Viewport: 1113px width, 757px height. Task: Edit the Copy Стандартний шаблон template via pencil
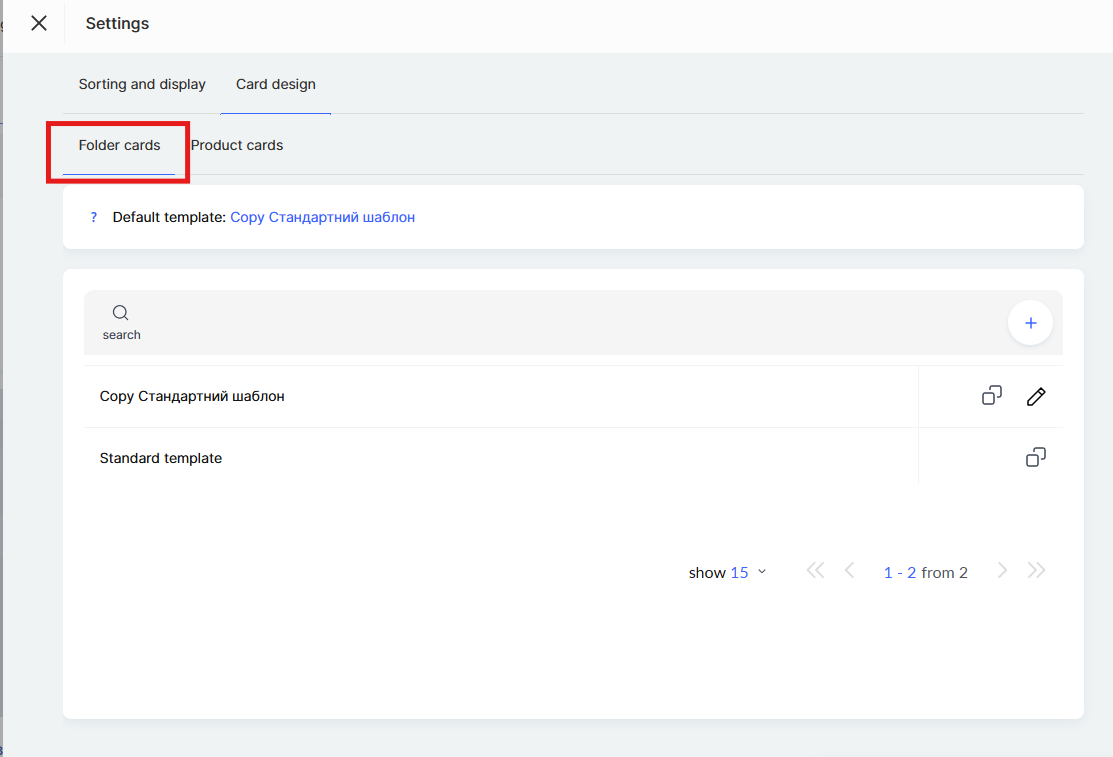pos(1036,397)
